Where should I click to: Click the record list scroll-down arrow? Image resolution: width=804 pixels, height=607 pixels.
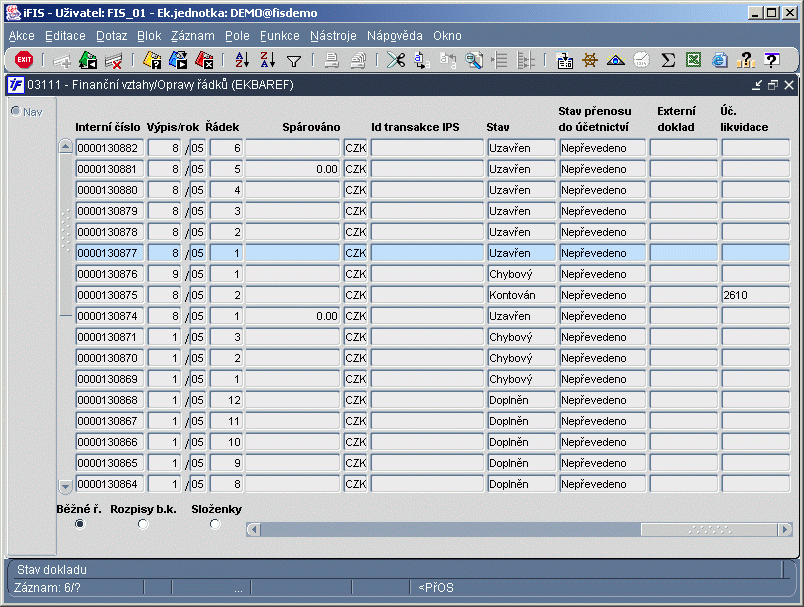[x=66, y=486]
